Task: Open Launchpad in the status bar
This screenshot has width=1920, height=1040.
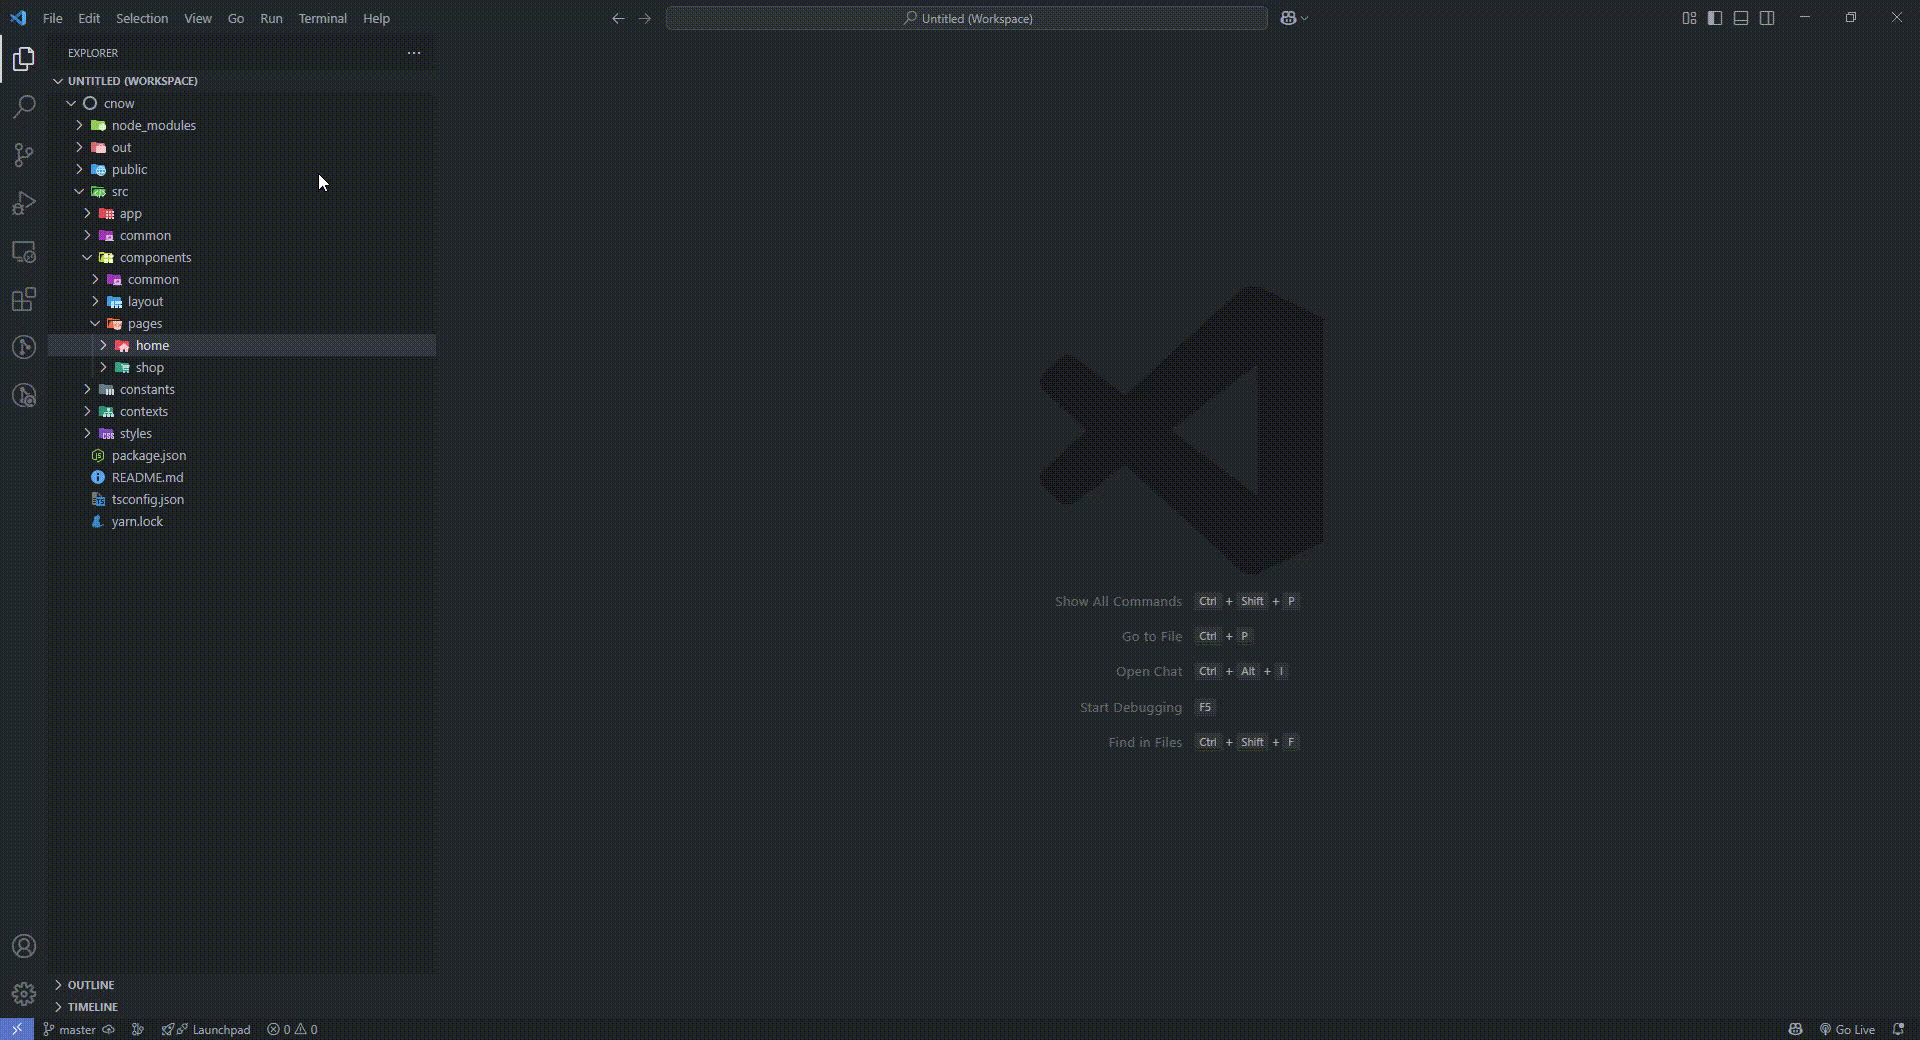Action: (x=206, y=1029)
